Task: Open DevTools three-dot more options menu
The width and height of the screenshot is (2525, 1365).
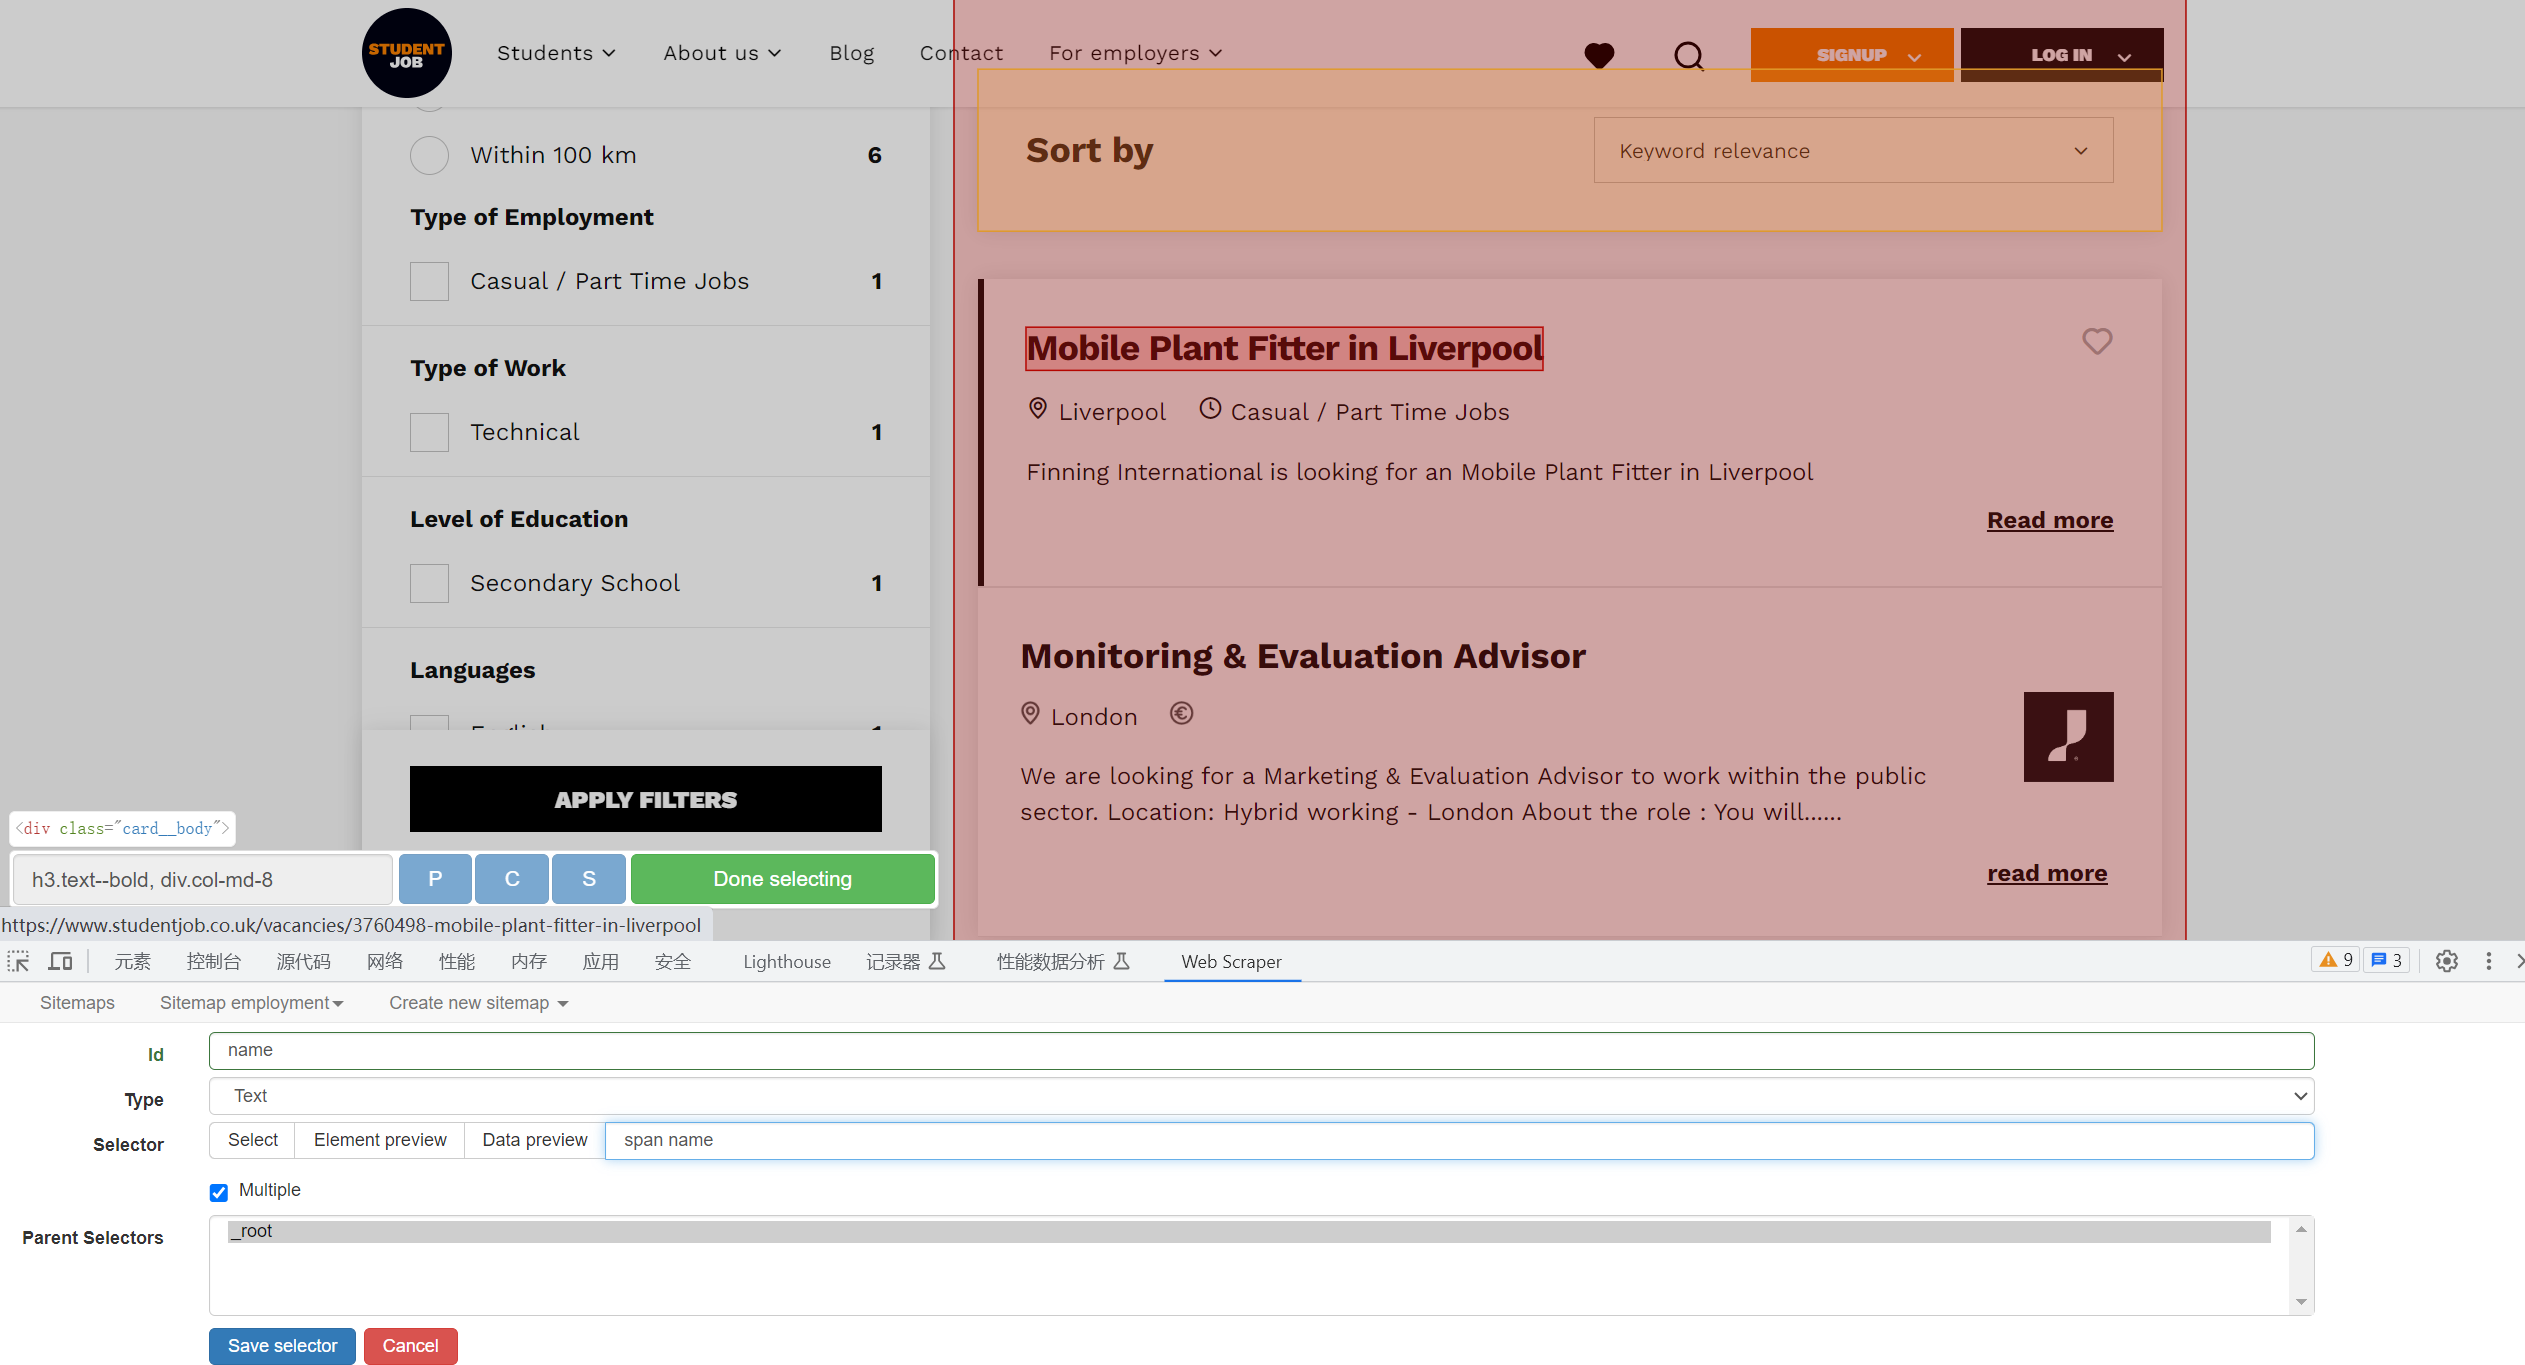Action: (x=2488, y=961)
